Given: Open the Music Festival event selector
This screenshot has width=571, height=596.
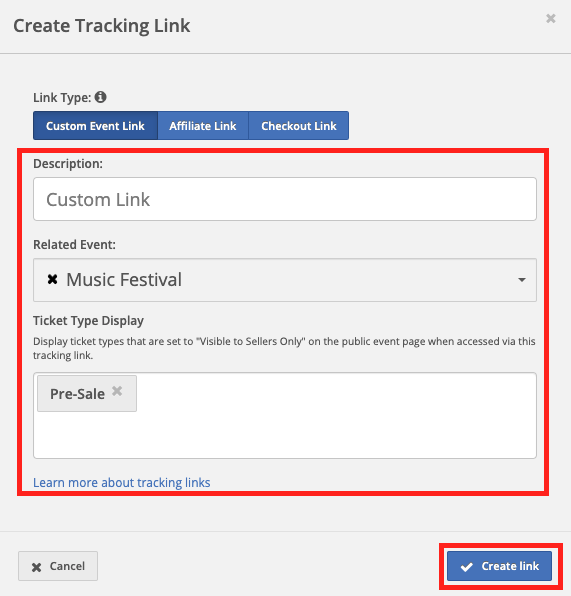Looking at the screenshot, I should [x=285, y=280].
